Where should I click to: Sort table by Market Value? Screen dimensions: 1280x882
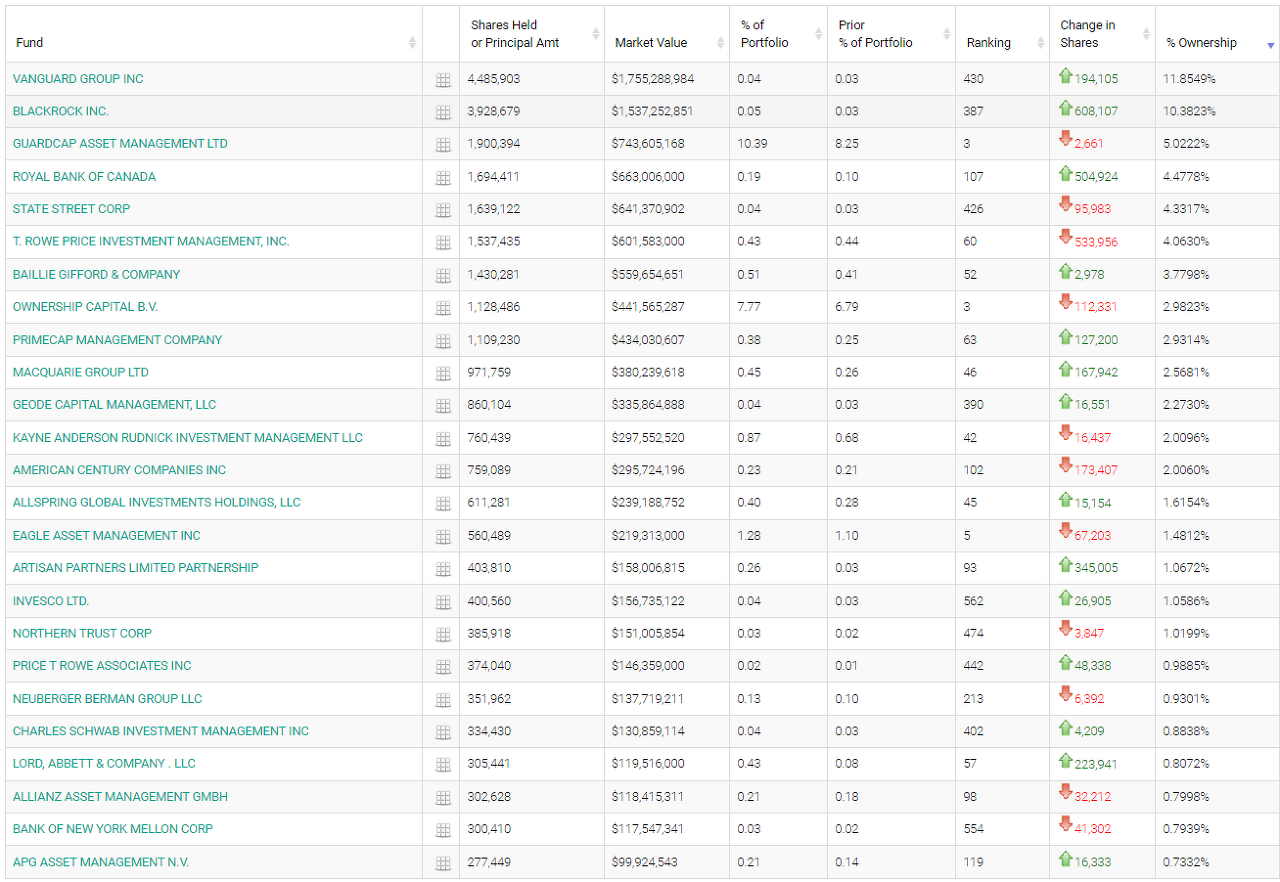pos(667,34)
